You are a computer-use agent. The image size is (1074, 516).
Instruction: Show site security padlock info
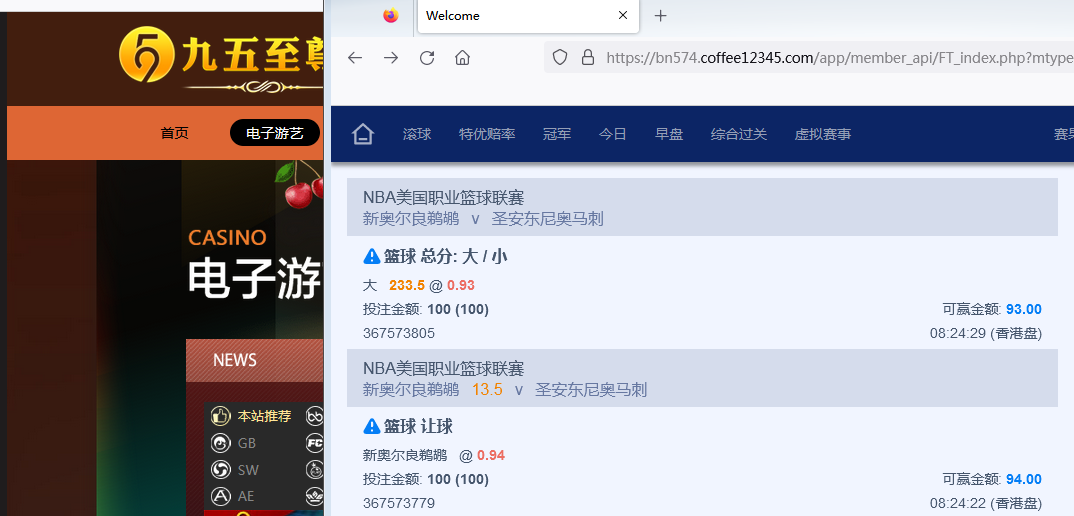[x=588, y=58]
